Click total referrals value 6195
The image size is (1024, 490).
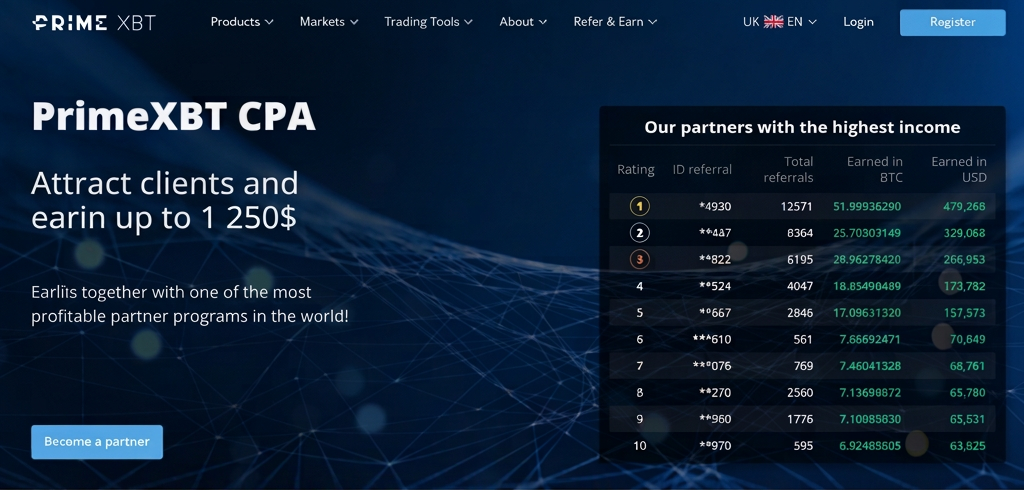pos(800,259)
